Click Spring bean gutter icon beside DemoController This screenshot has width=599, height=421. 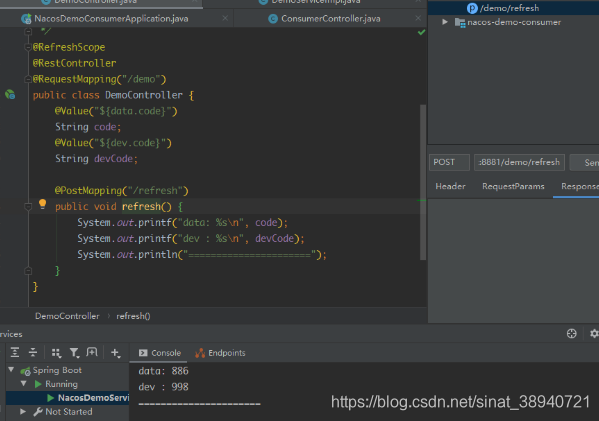pos(10,94)
